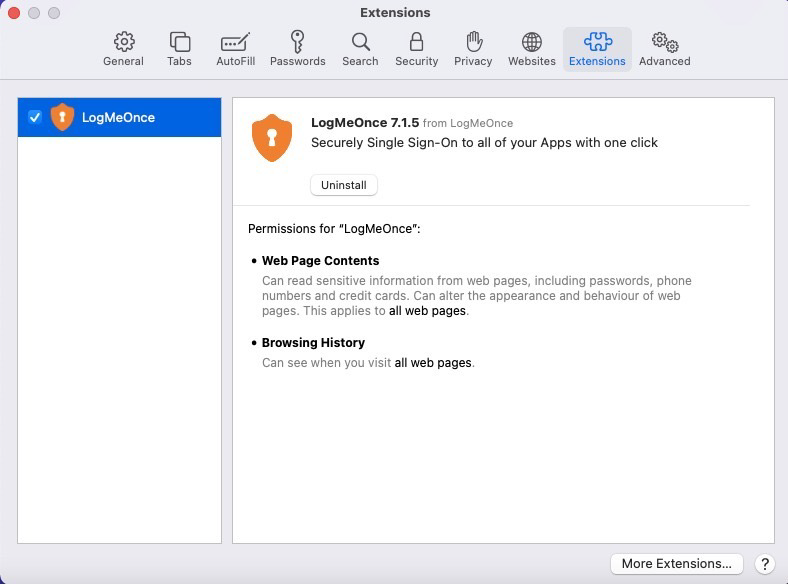788x584 pixels.
Task: Open Advanced gears preferences
Action: click(664, 49)
